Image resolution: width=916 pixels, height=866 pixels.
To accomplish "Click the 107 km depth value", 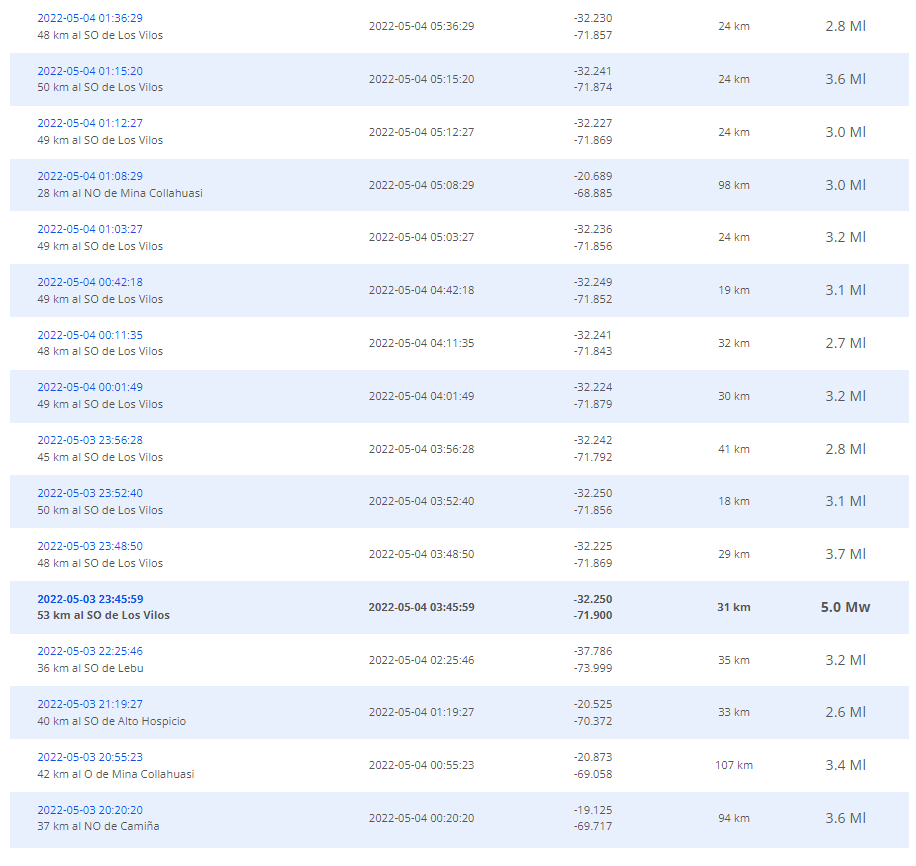I will pos(734,765).
